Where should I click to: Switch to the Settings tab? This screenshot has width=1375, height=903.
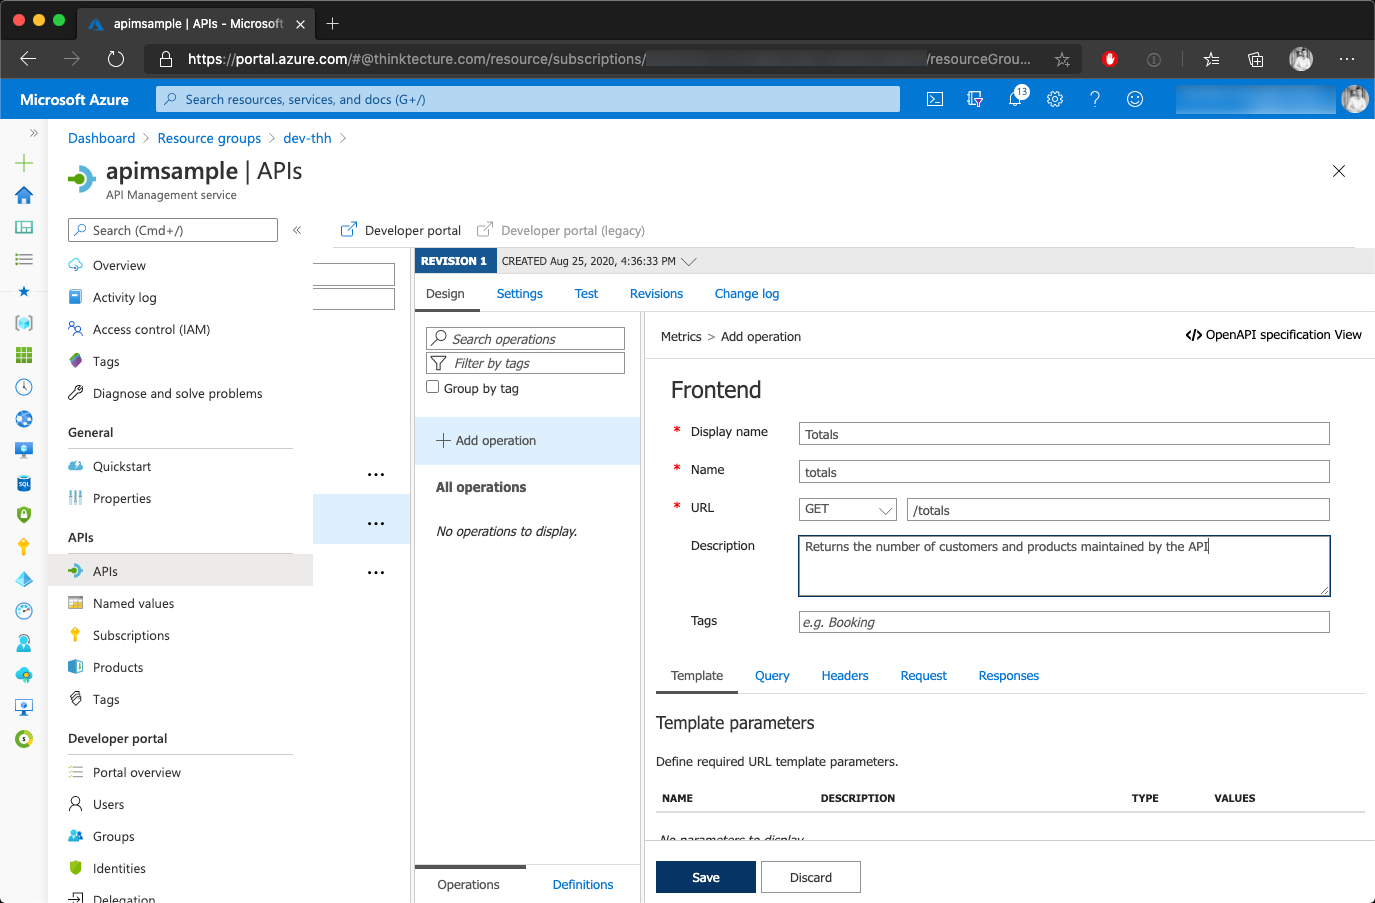(519, 293)
